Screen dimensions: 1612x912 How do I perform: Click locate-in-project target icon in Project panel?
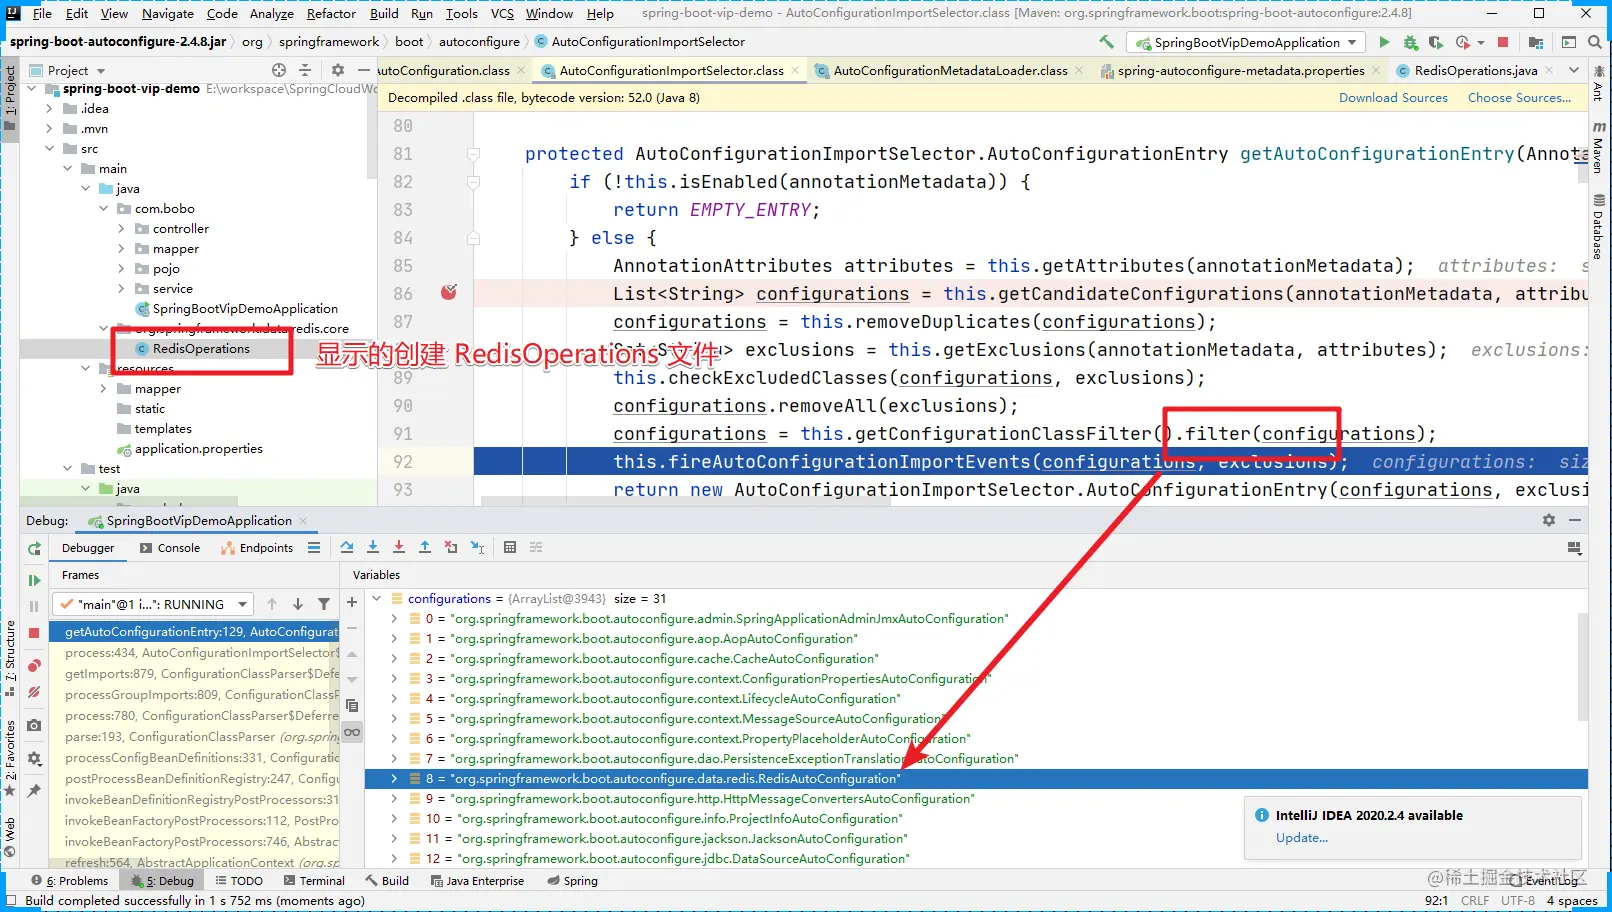pyautogui.click(x=279, y=70)
